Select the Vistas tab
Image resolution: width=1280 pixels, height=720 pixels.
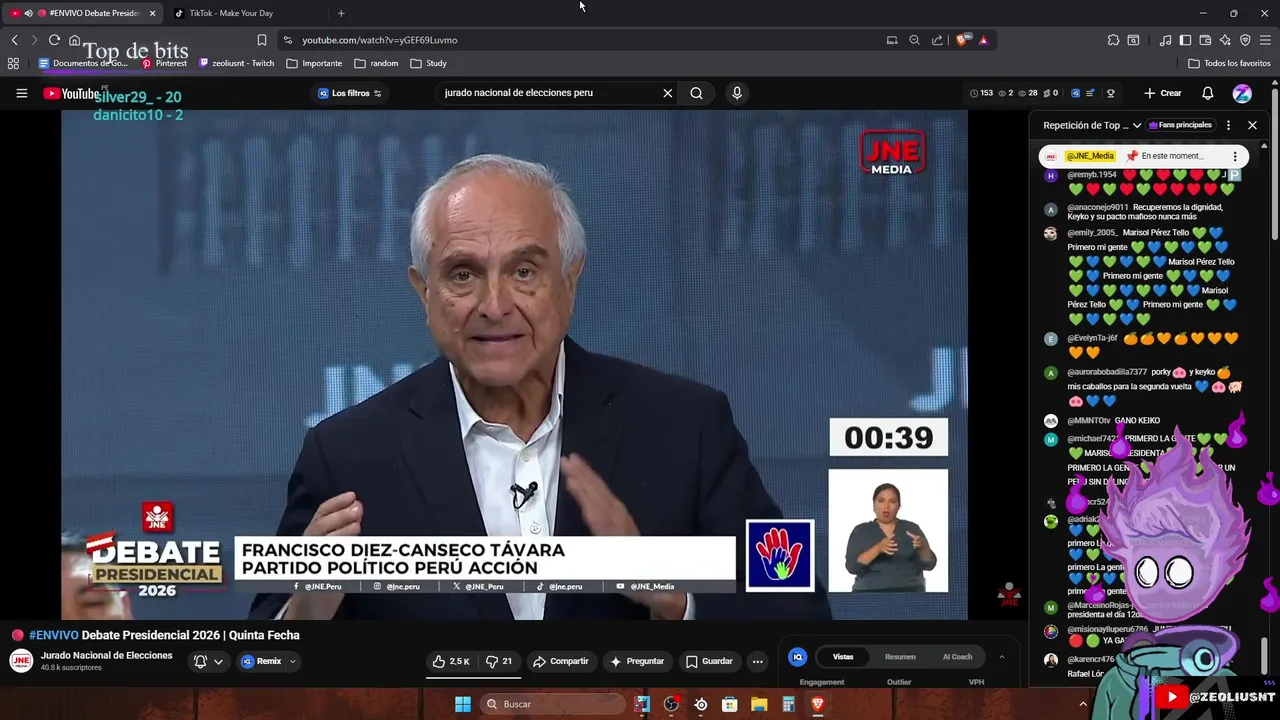pos(843,657)
